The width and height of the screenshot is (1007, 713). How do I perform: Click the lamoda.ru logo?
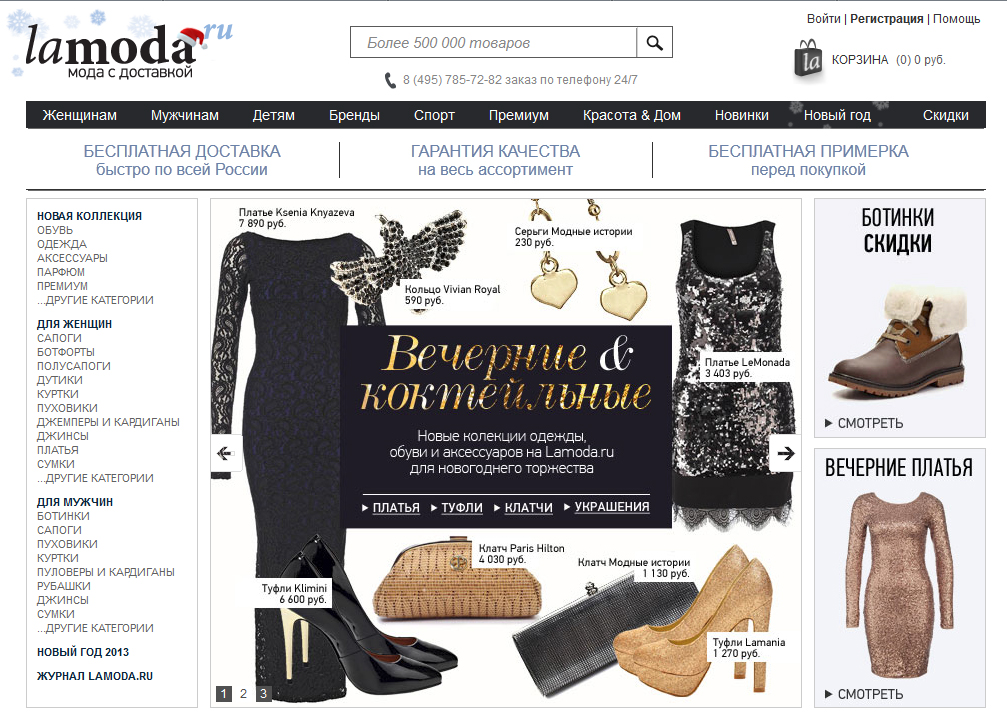point(122,50)
